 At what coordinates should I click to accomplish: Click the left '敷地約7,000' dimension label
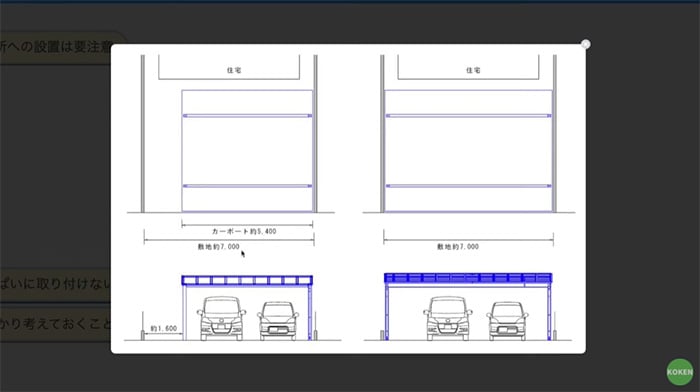tap(219, 246)
